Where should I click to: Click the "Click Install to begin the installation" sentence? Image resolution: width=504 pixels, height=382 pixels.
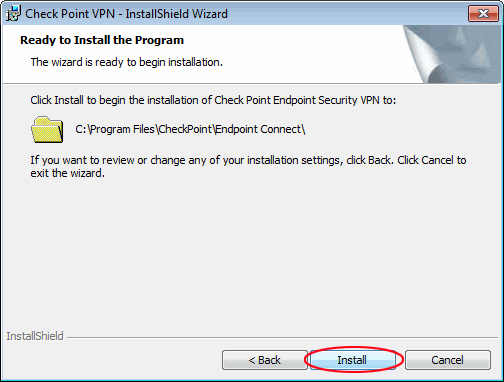tap(213, 100)
